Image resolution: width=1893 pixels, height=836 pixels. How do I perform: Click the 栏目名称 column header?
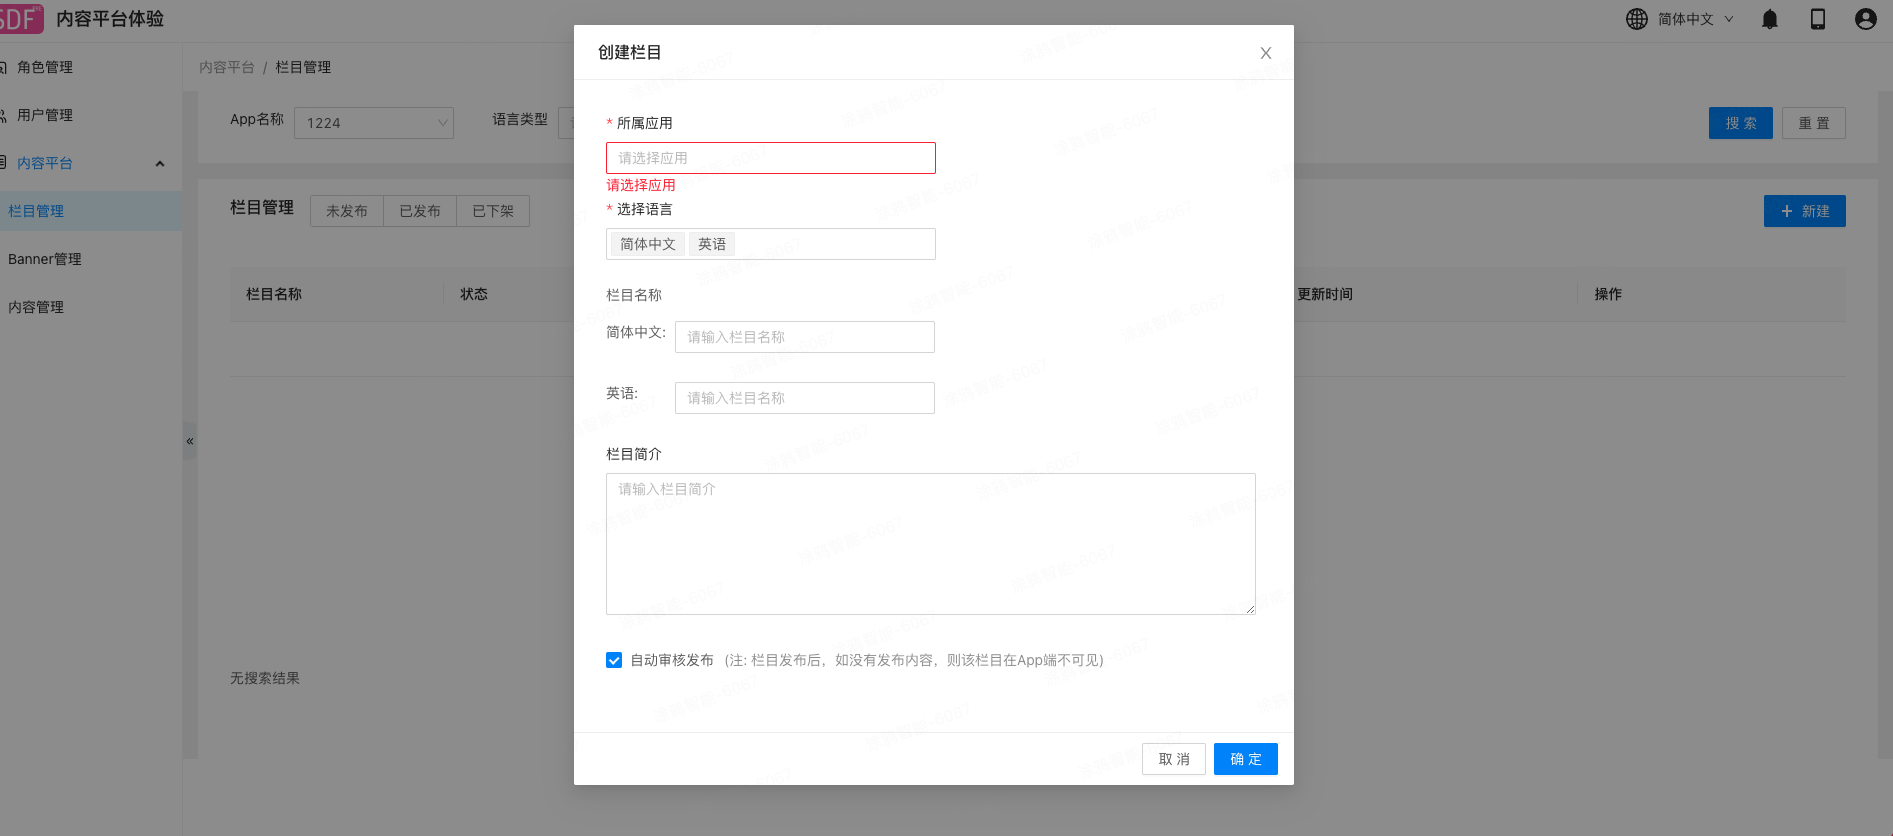tap(274, 294)
